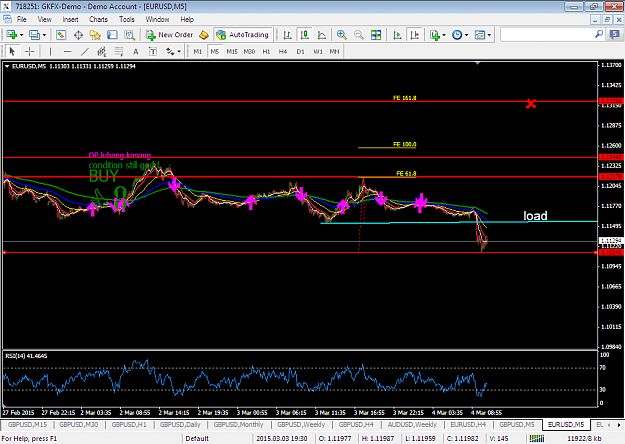Expand the Periods dropdown arrow
Screen dimensions: 625x444
click(x=466, y=35)
